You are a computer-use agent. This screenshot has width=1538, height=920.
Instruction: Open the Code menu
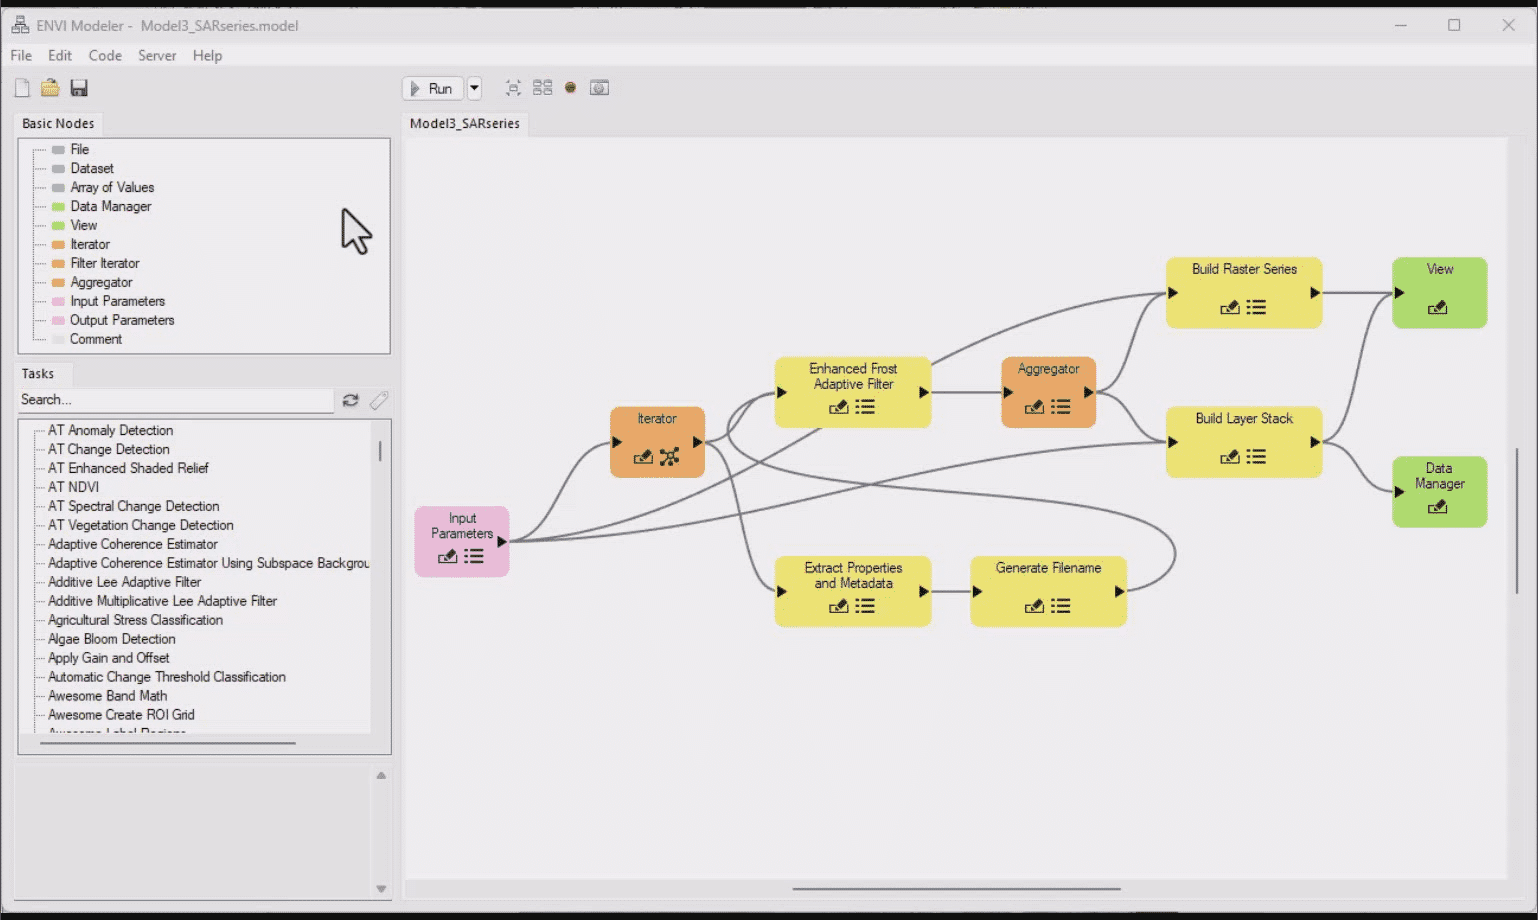tap(105, 56)
